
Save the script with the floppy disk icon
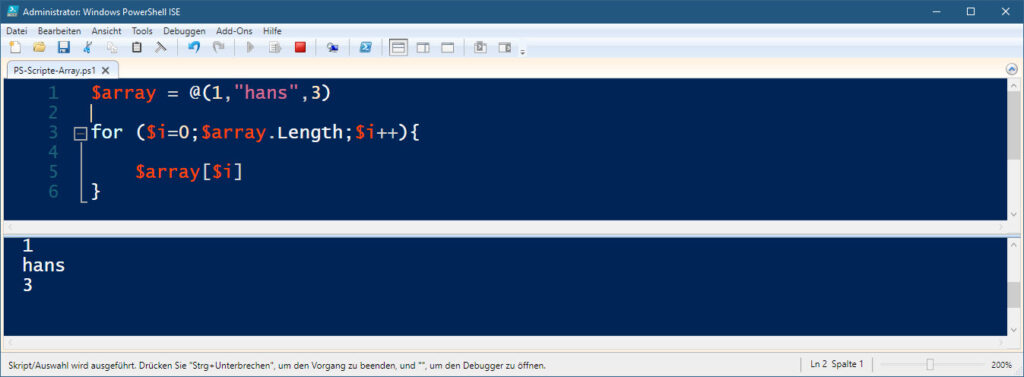click(x=63, y=47)
